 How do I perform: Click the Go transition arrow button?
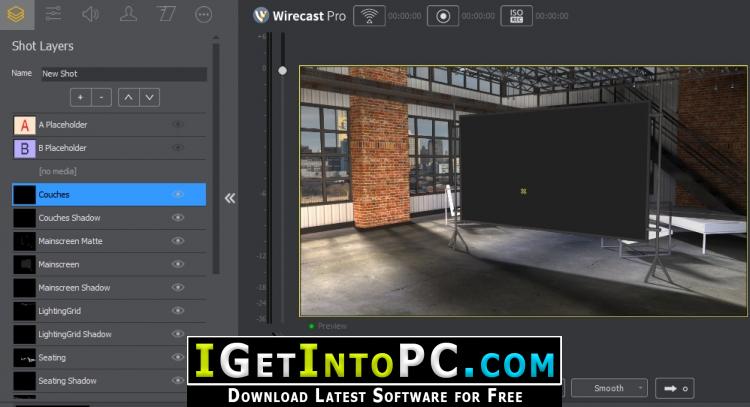click(673, 388)
